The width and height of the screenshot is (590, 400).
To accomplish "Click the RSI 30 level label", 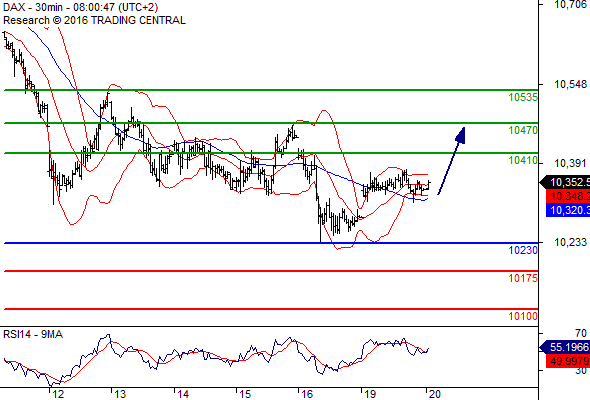I will tap(581, 371).
